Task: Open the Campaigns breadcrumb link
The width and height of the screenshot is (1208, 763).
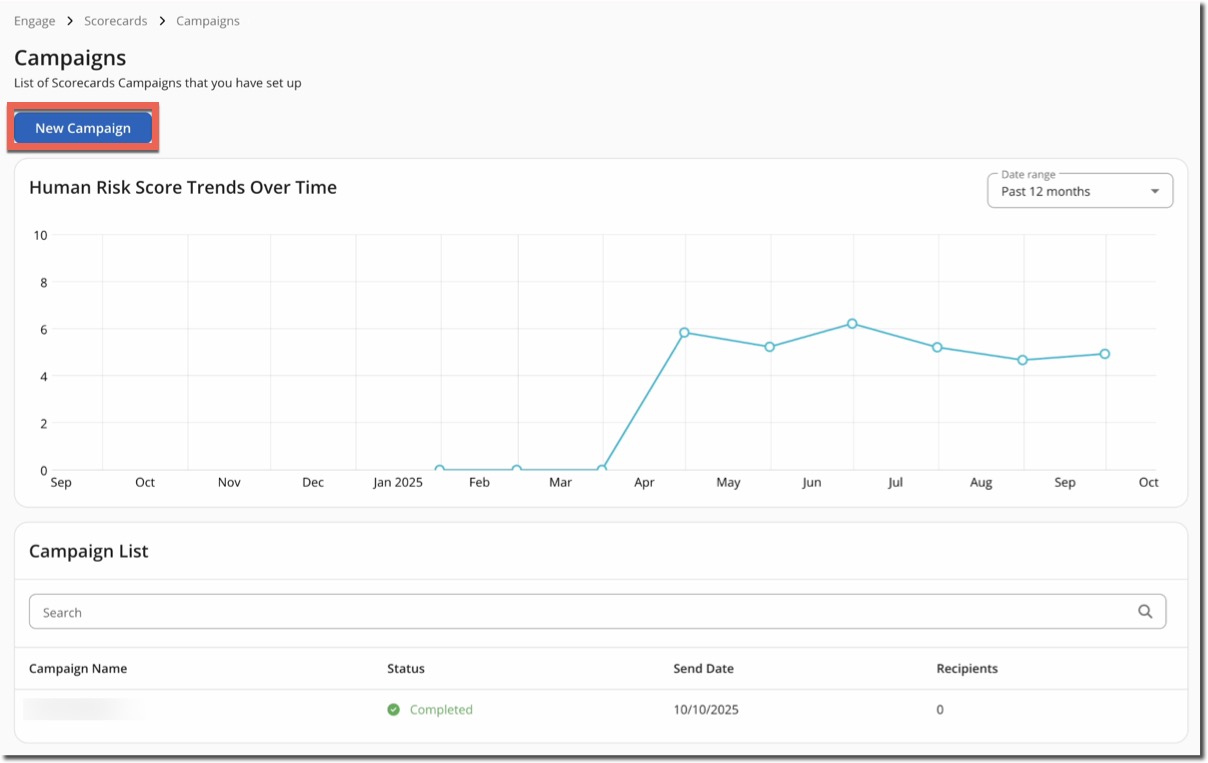Action: point(207,20)
